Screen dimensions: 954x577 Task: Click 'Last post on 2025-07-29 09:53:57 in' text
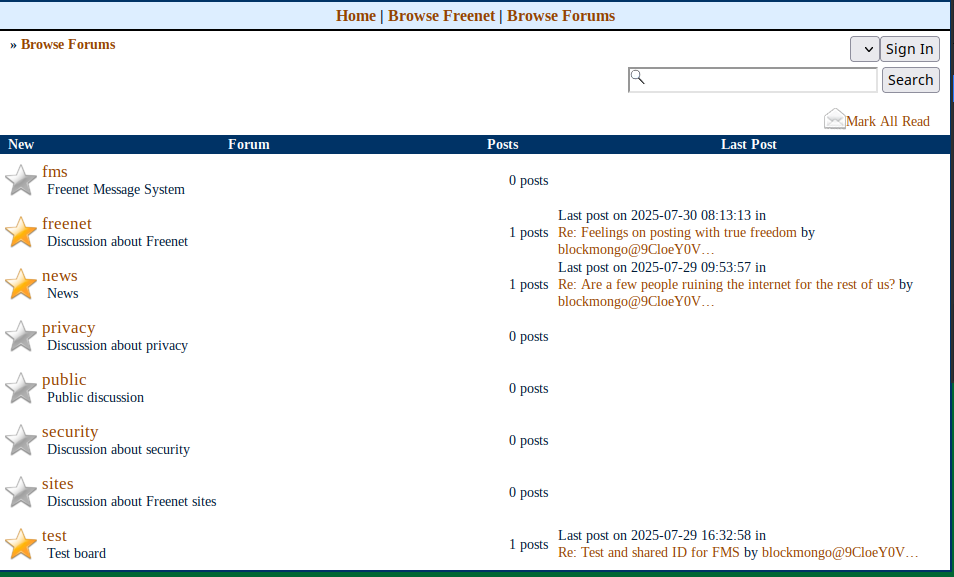click(662, 267)
